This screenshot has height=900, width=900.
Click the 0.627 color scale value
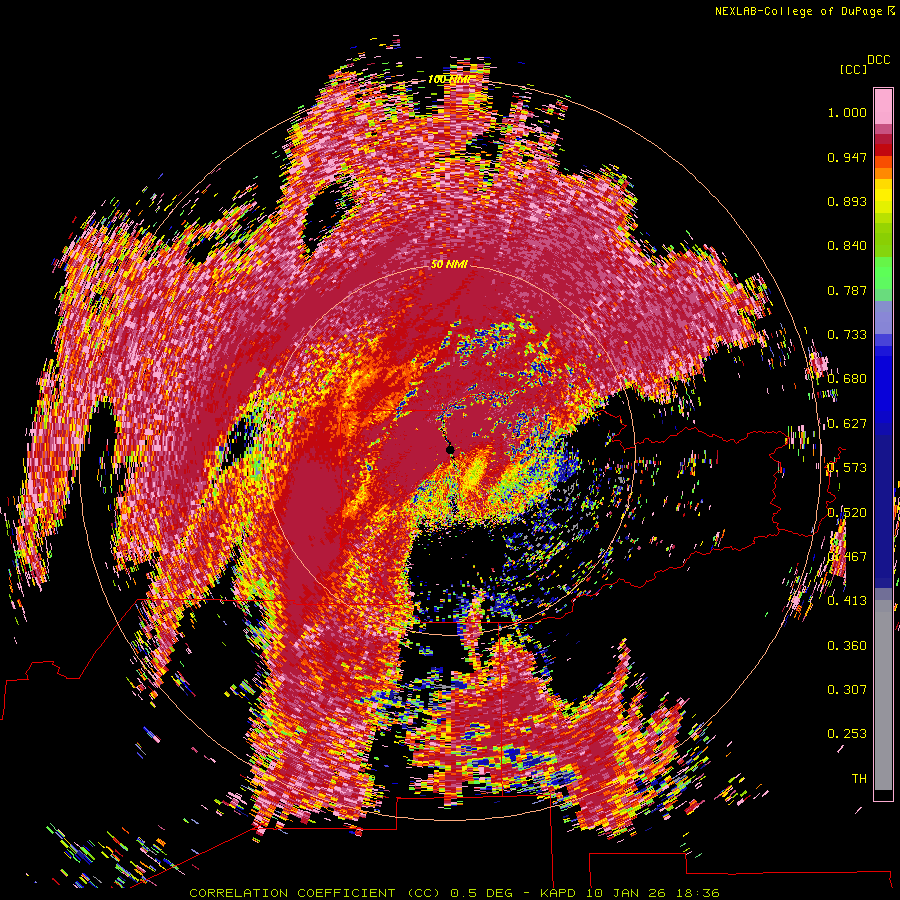[847, 424]
